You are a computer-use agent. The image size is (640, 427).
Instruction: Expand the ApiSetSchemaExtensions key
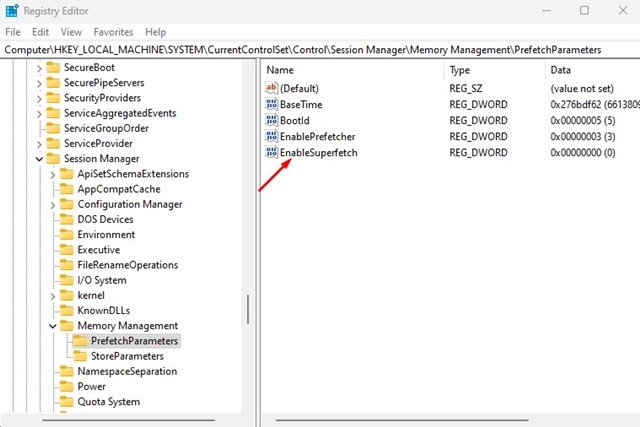pyautogui.click(x=53, y=174)
